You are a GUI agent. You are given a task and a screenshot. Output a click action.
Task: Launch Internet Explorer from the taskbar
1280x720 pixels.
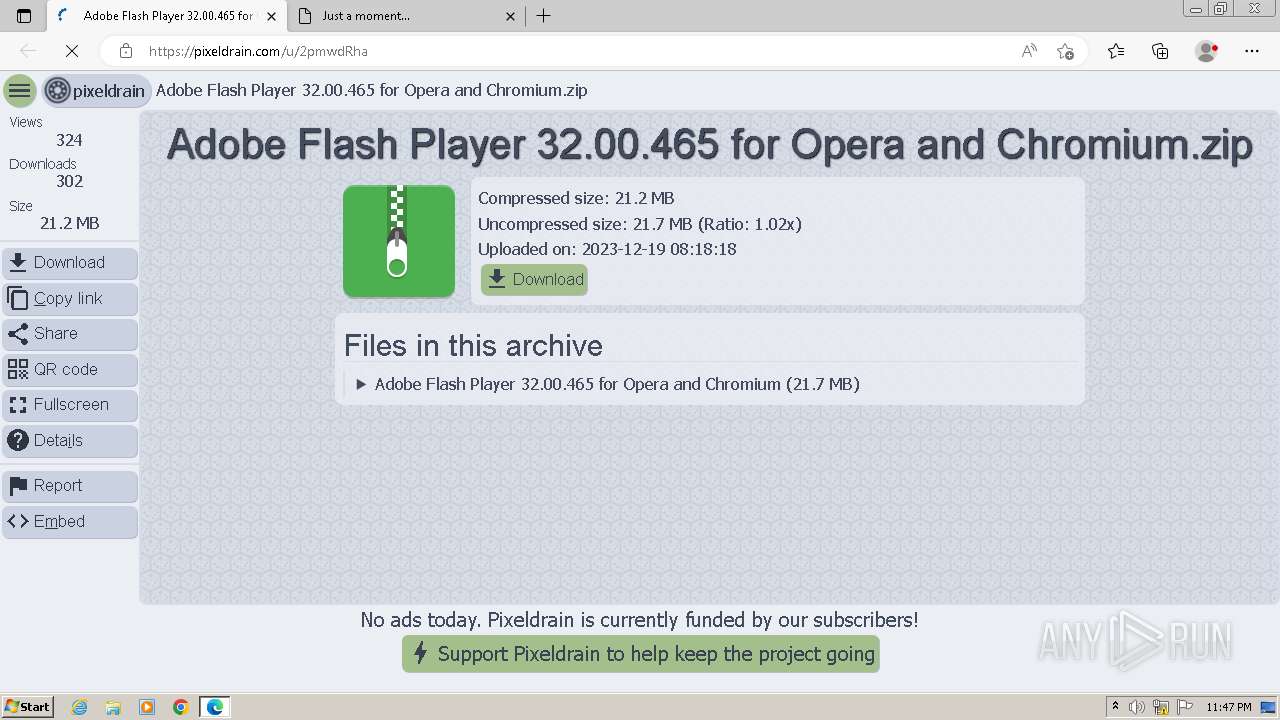pos(79,707)
